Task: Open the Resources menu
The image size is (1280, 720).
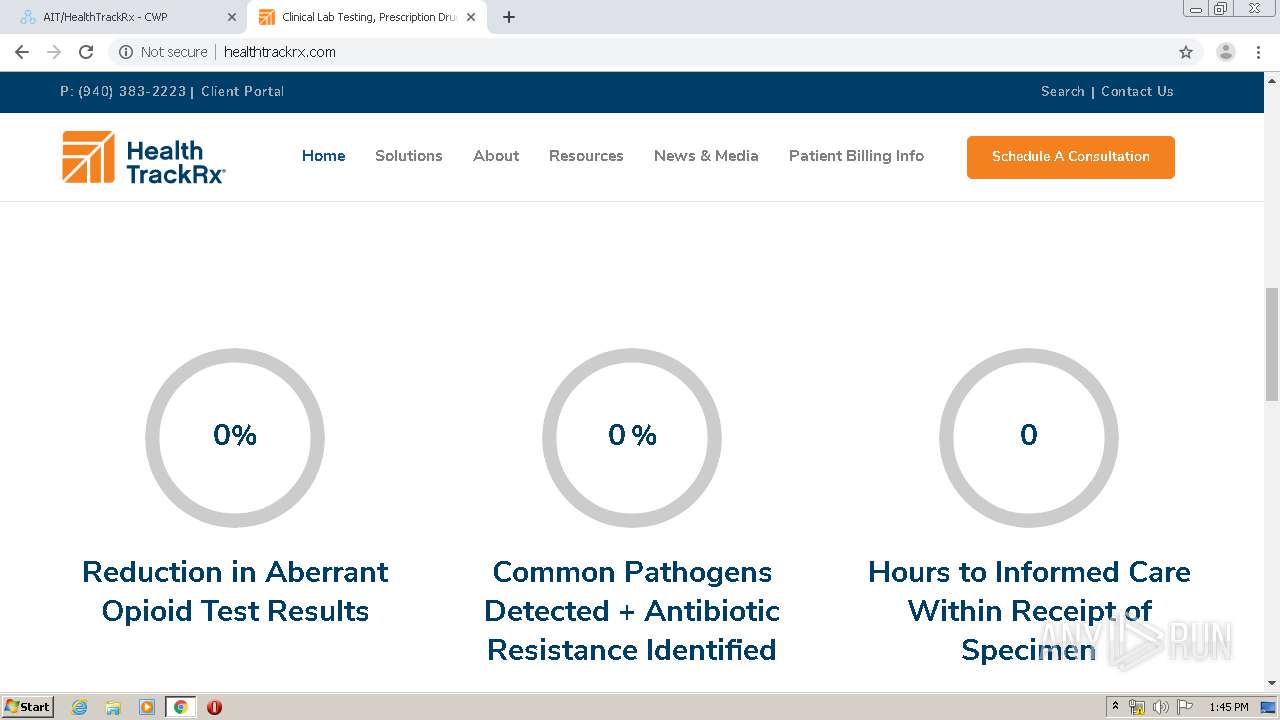Action: coord(586,156)
